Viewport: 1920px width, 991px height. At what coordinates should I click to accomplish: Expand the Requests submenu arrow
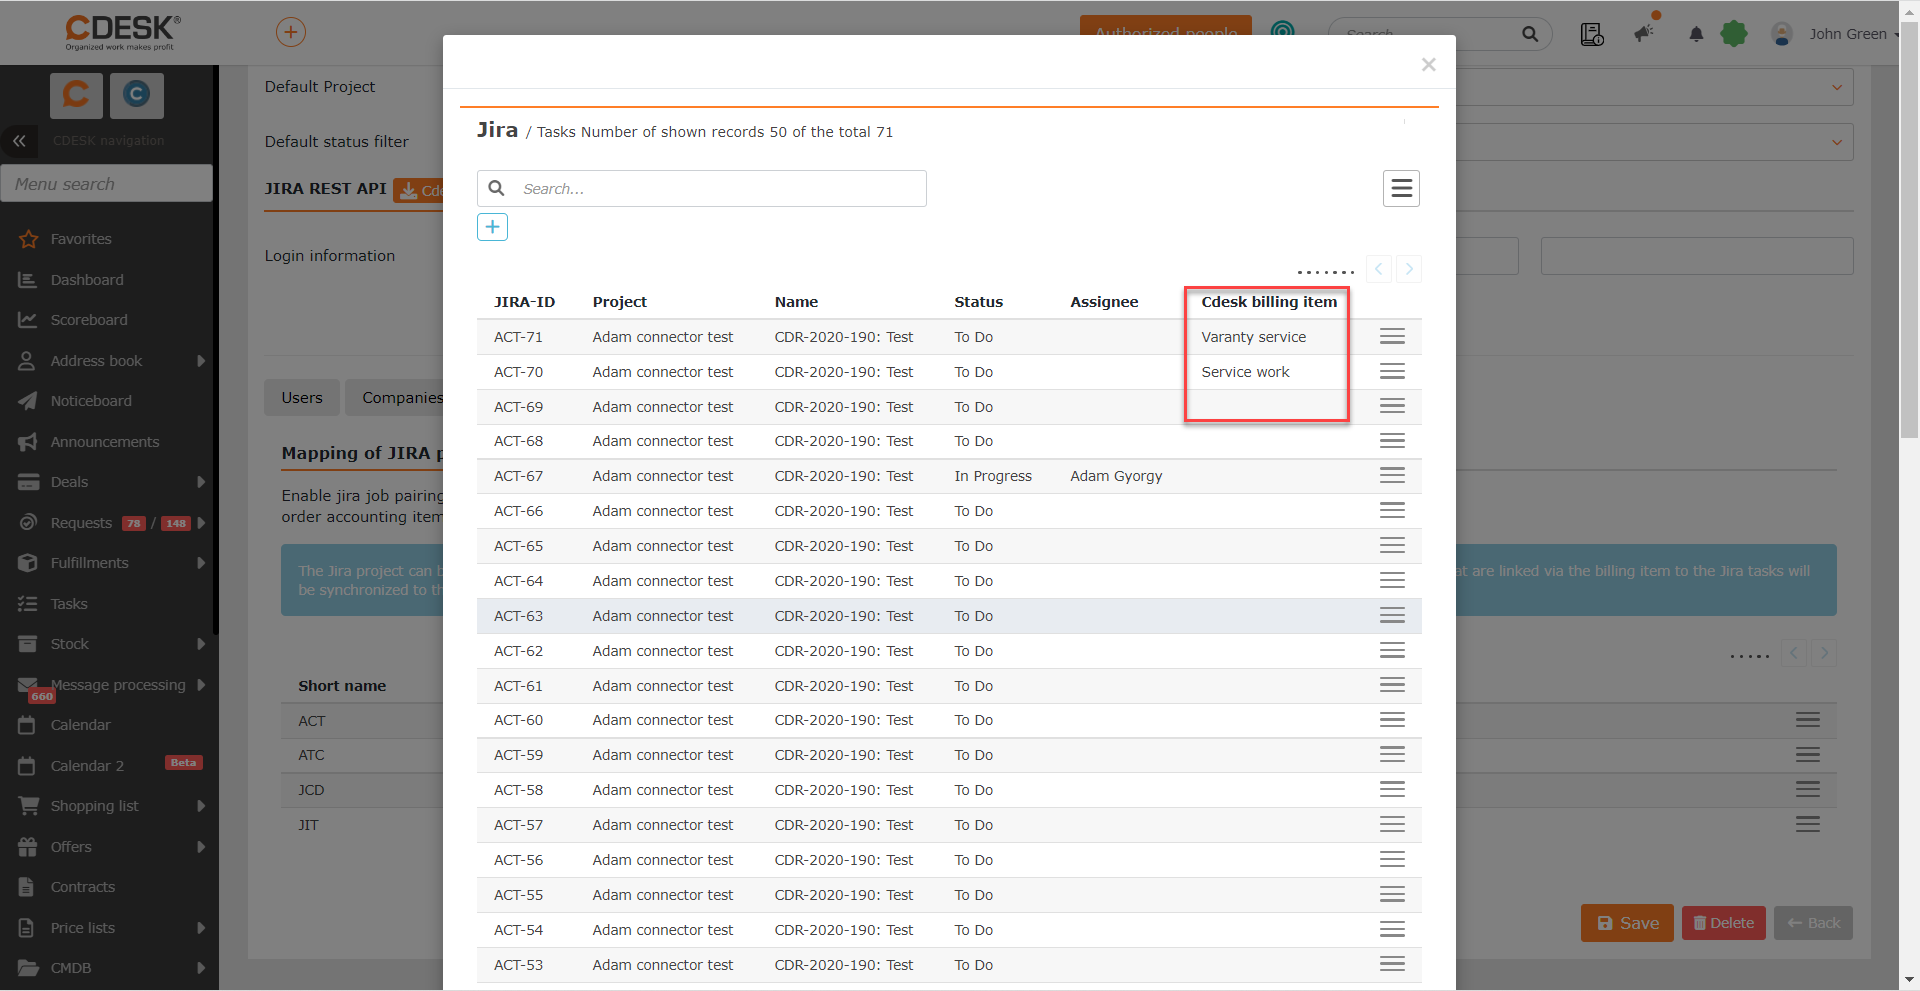(201, 523)
